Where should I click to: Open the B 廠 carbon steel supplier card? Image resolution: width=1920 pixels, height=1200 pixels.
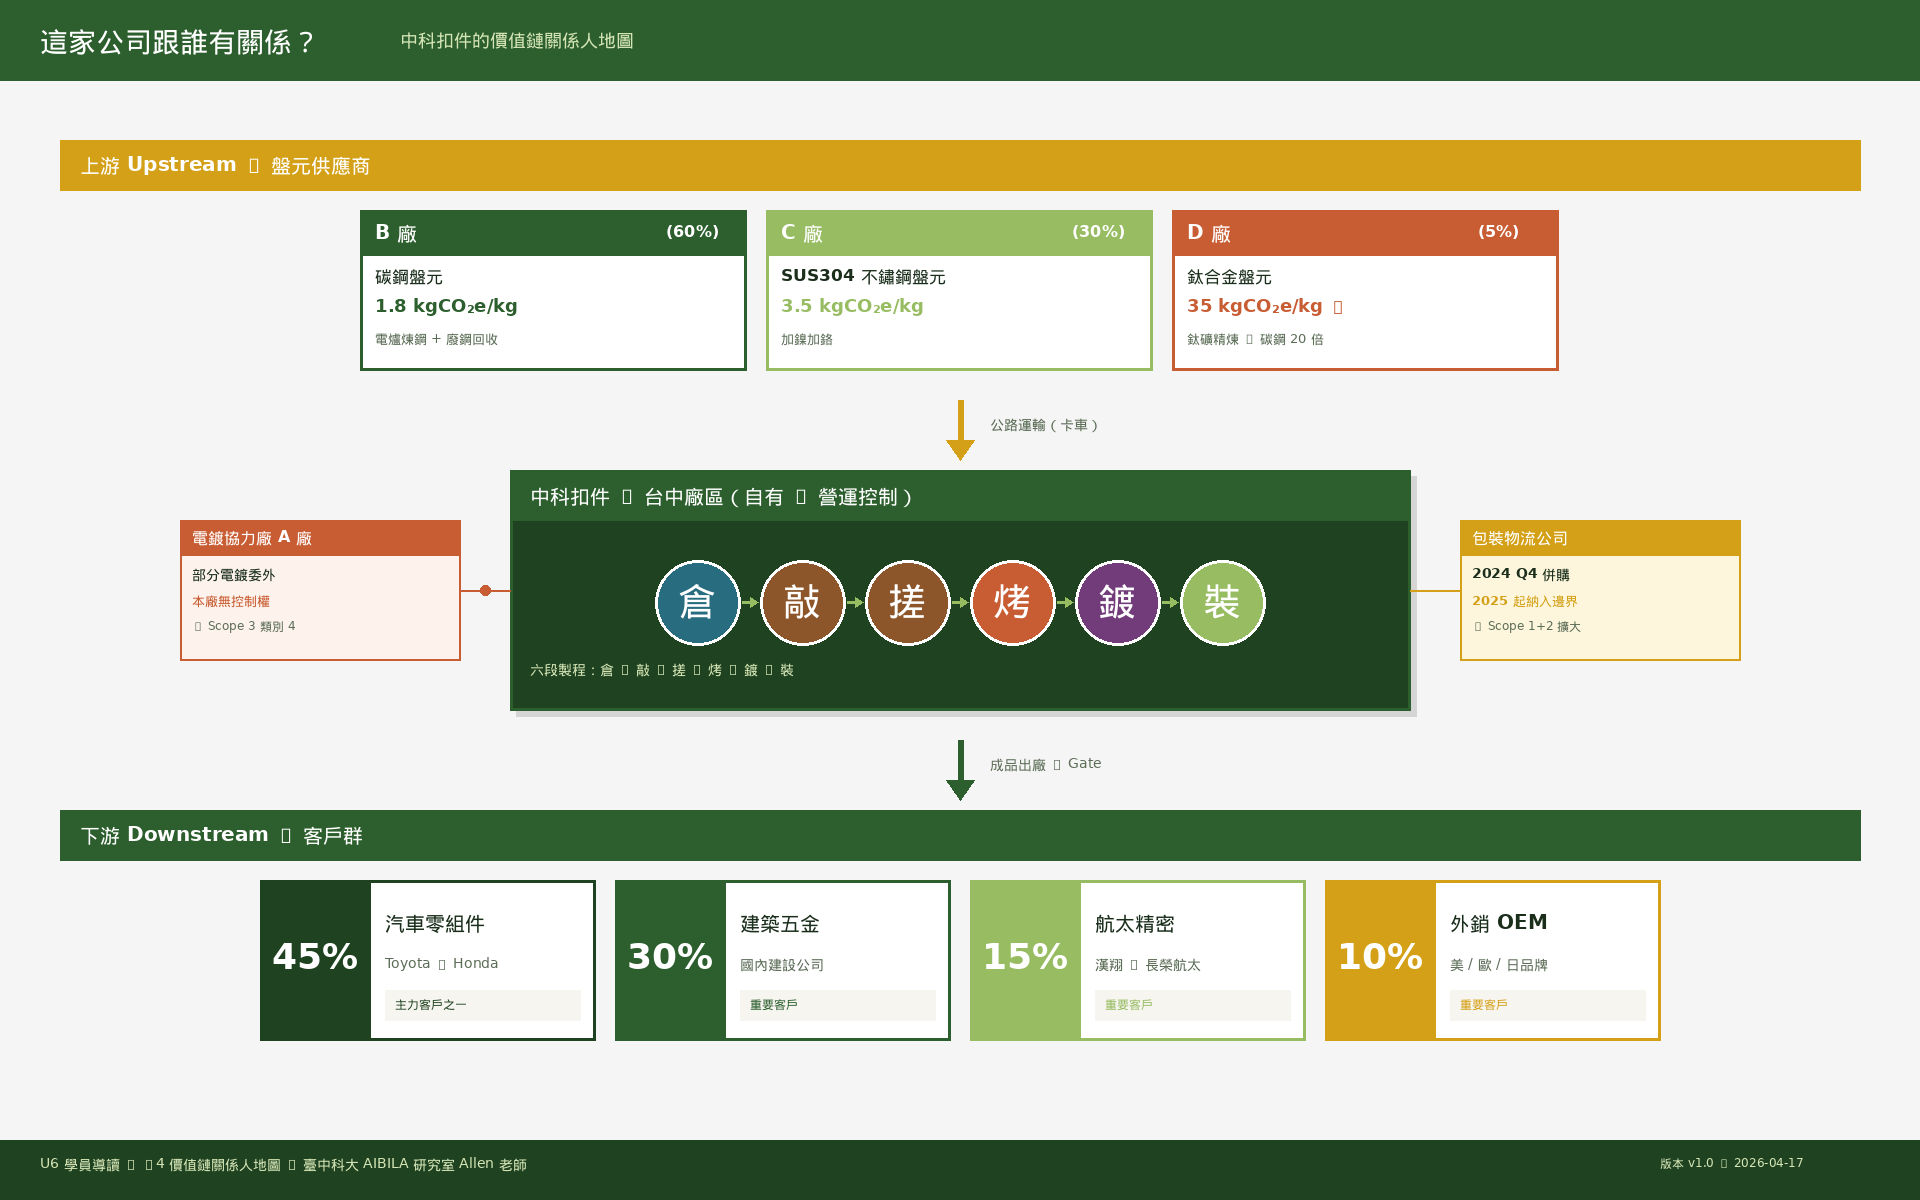pos(553,290)
